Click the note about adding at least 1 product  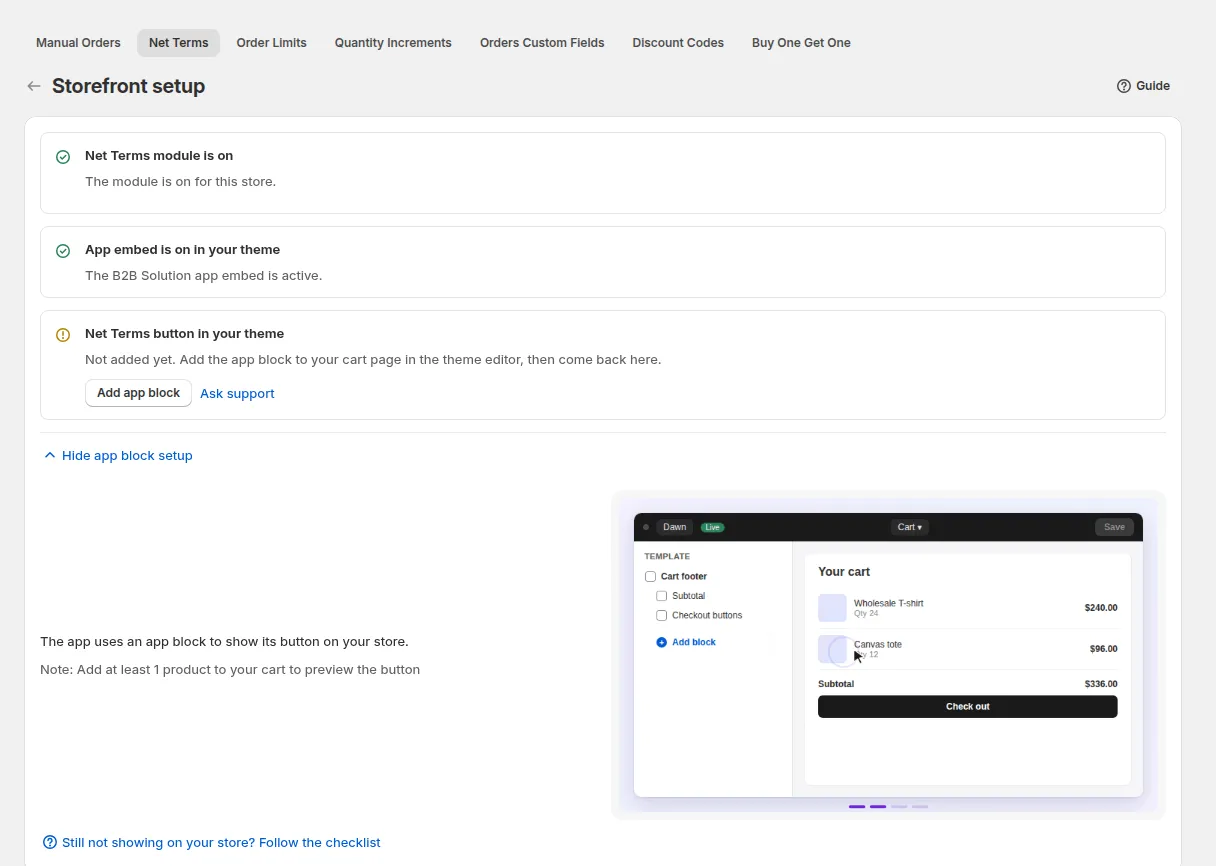(x=230, y=670)
